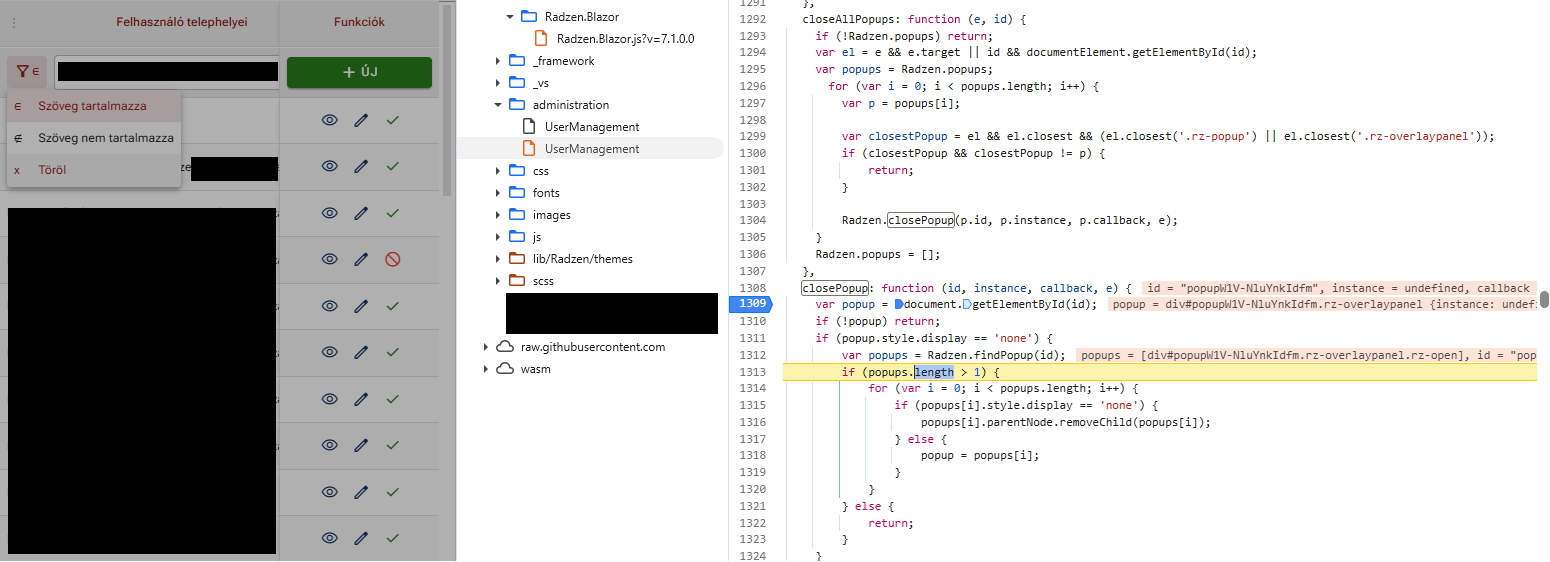Click the "Felhasználó telephelyei" column header
Screen dimensions: 1550x562
tap(181, 22)
